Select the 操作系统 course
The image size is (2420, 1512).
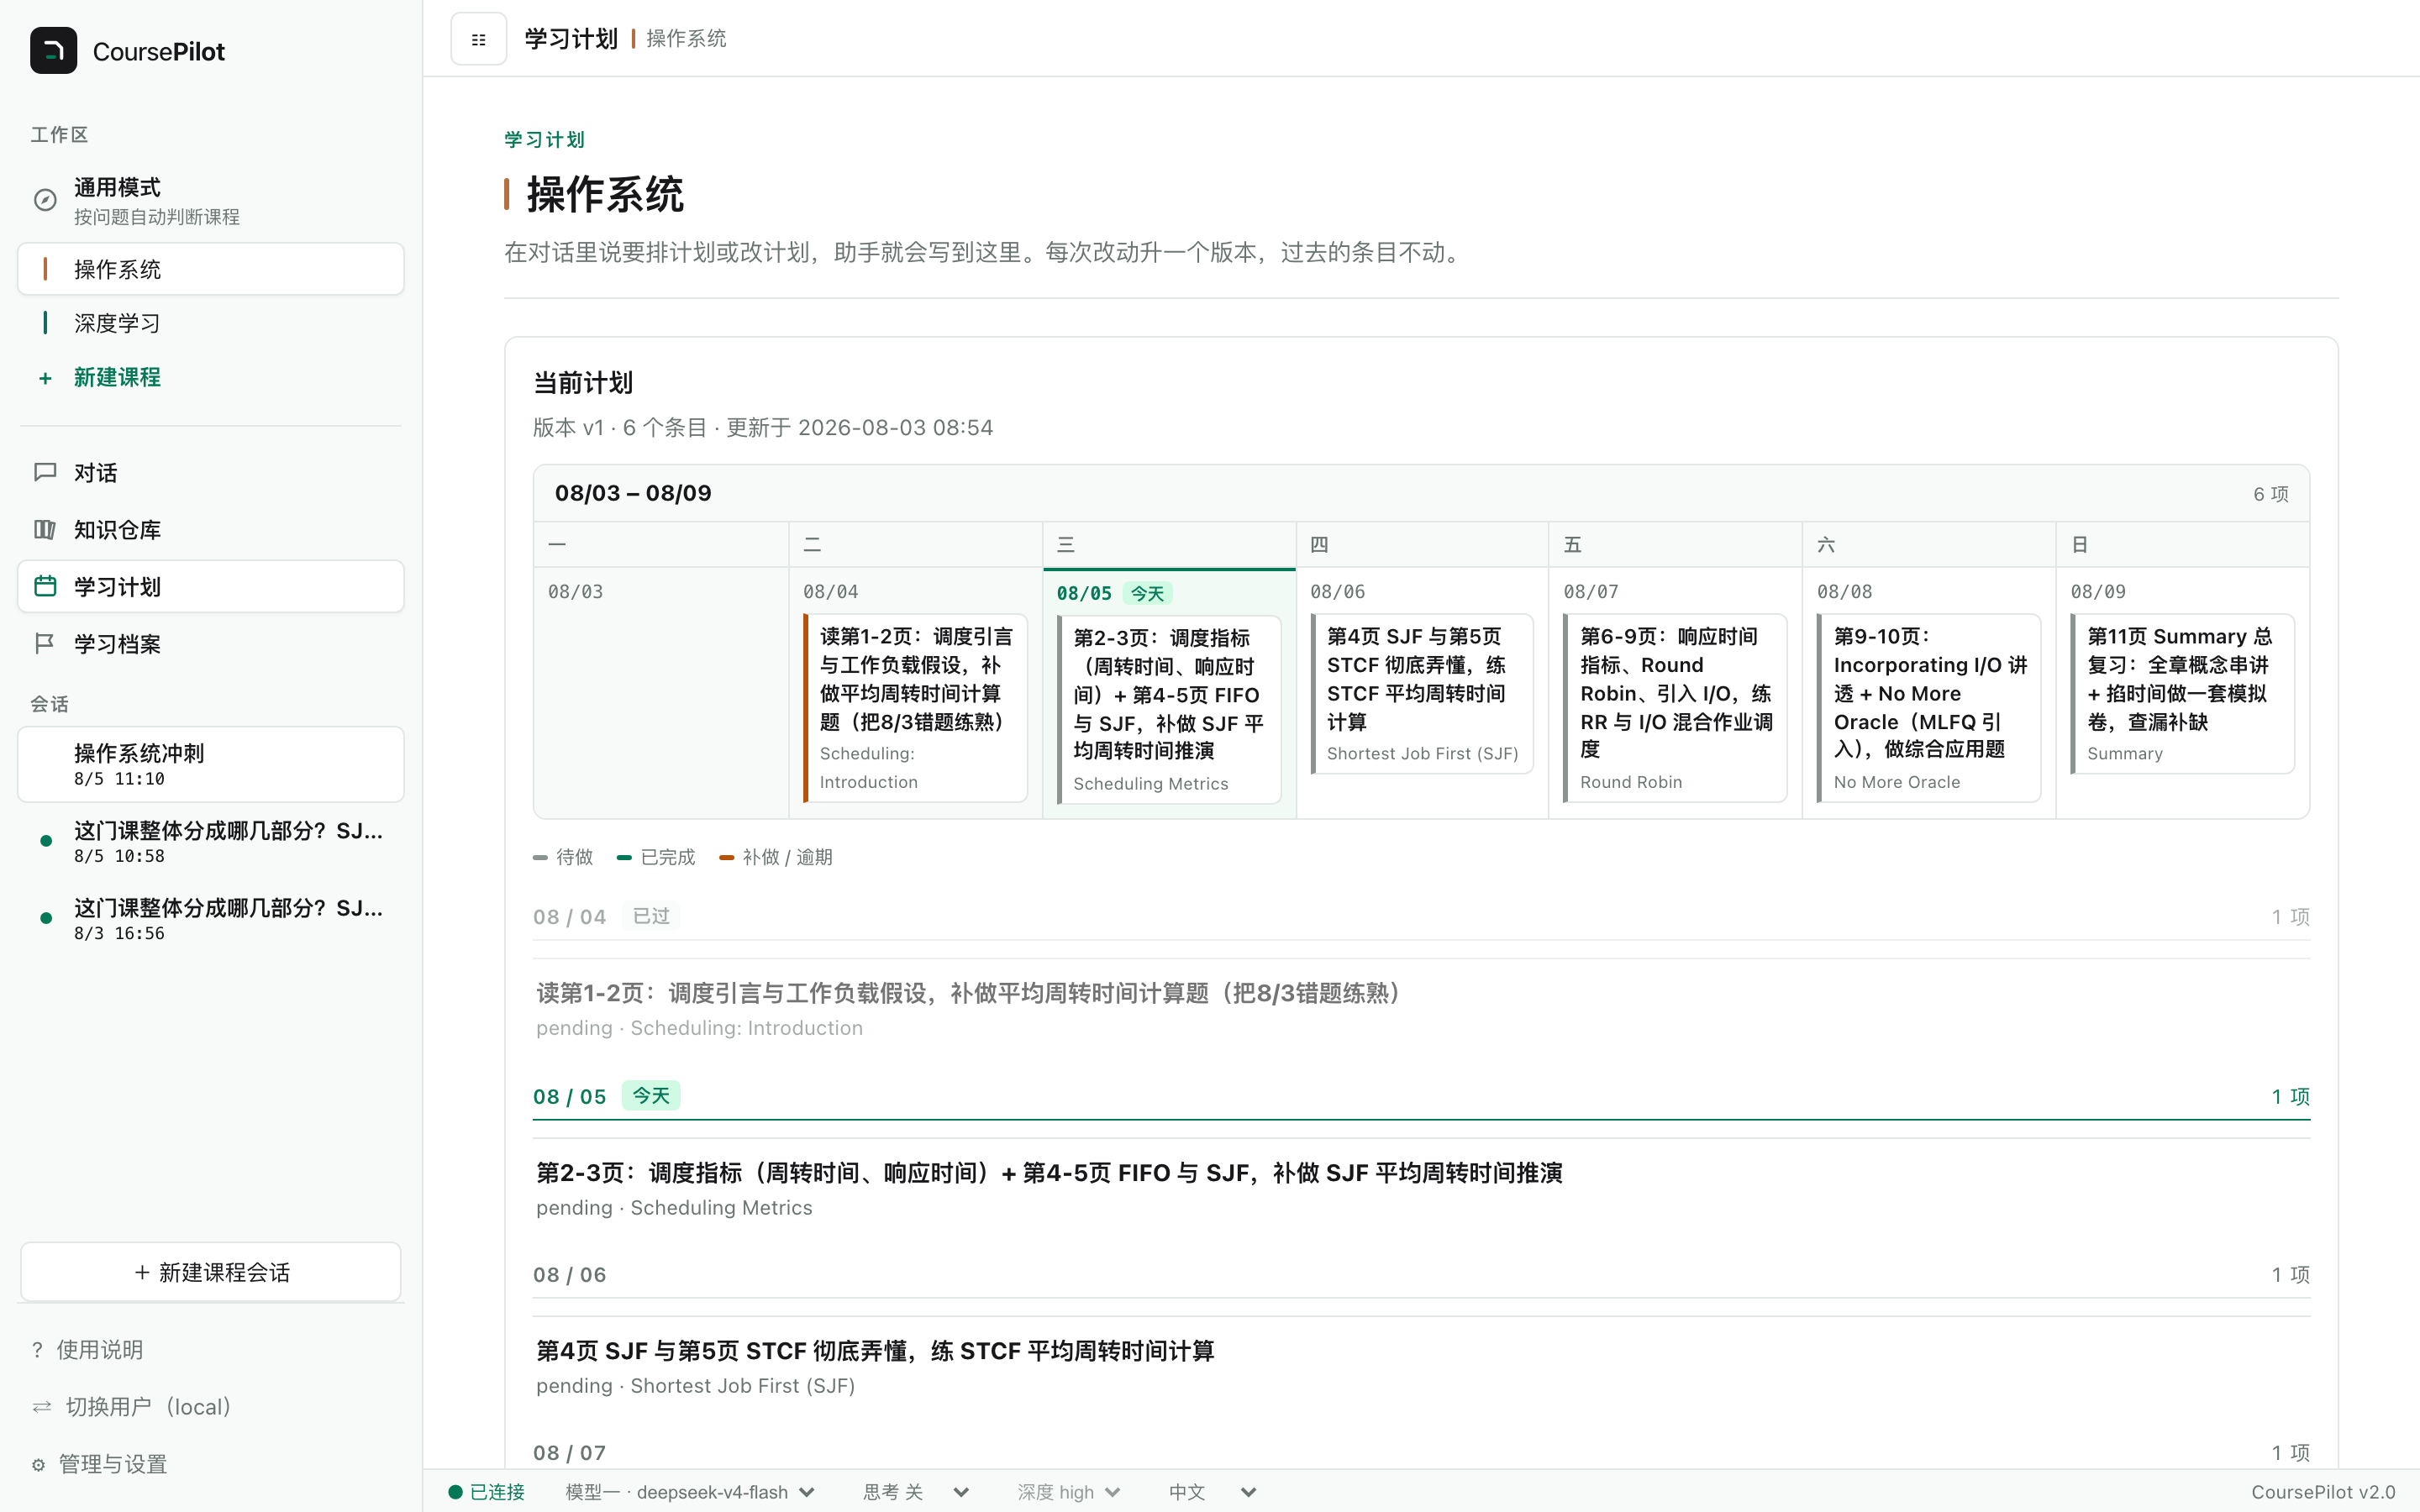pyautogui.click(x=211, y=269)
